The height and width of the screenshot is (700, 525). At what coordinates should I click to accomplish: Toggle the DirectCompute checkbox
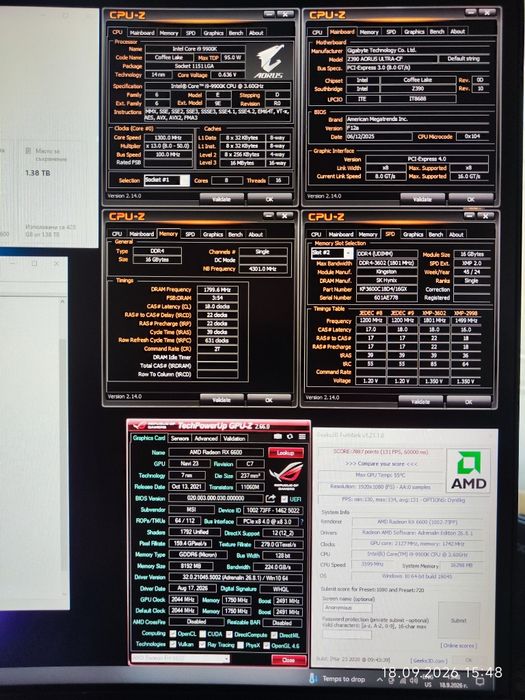tap(229, 634)
